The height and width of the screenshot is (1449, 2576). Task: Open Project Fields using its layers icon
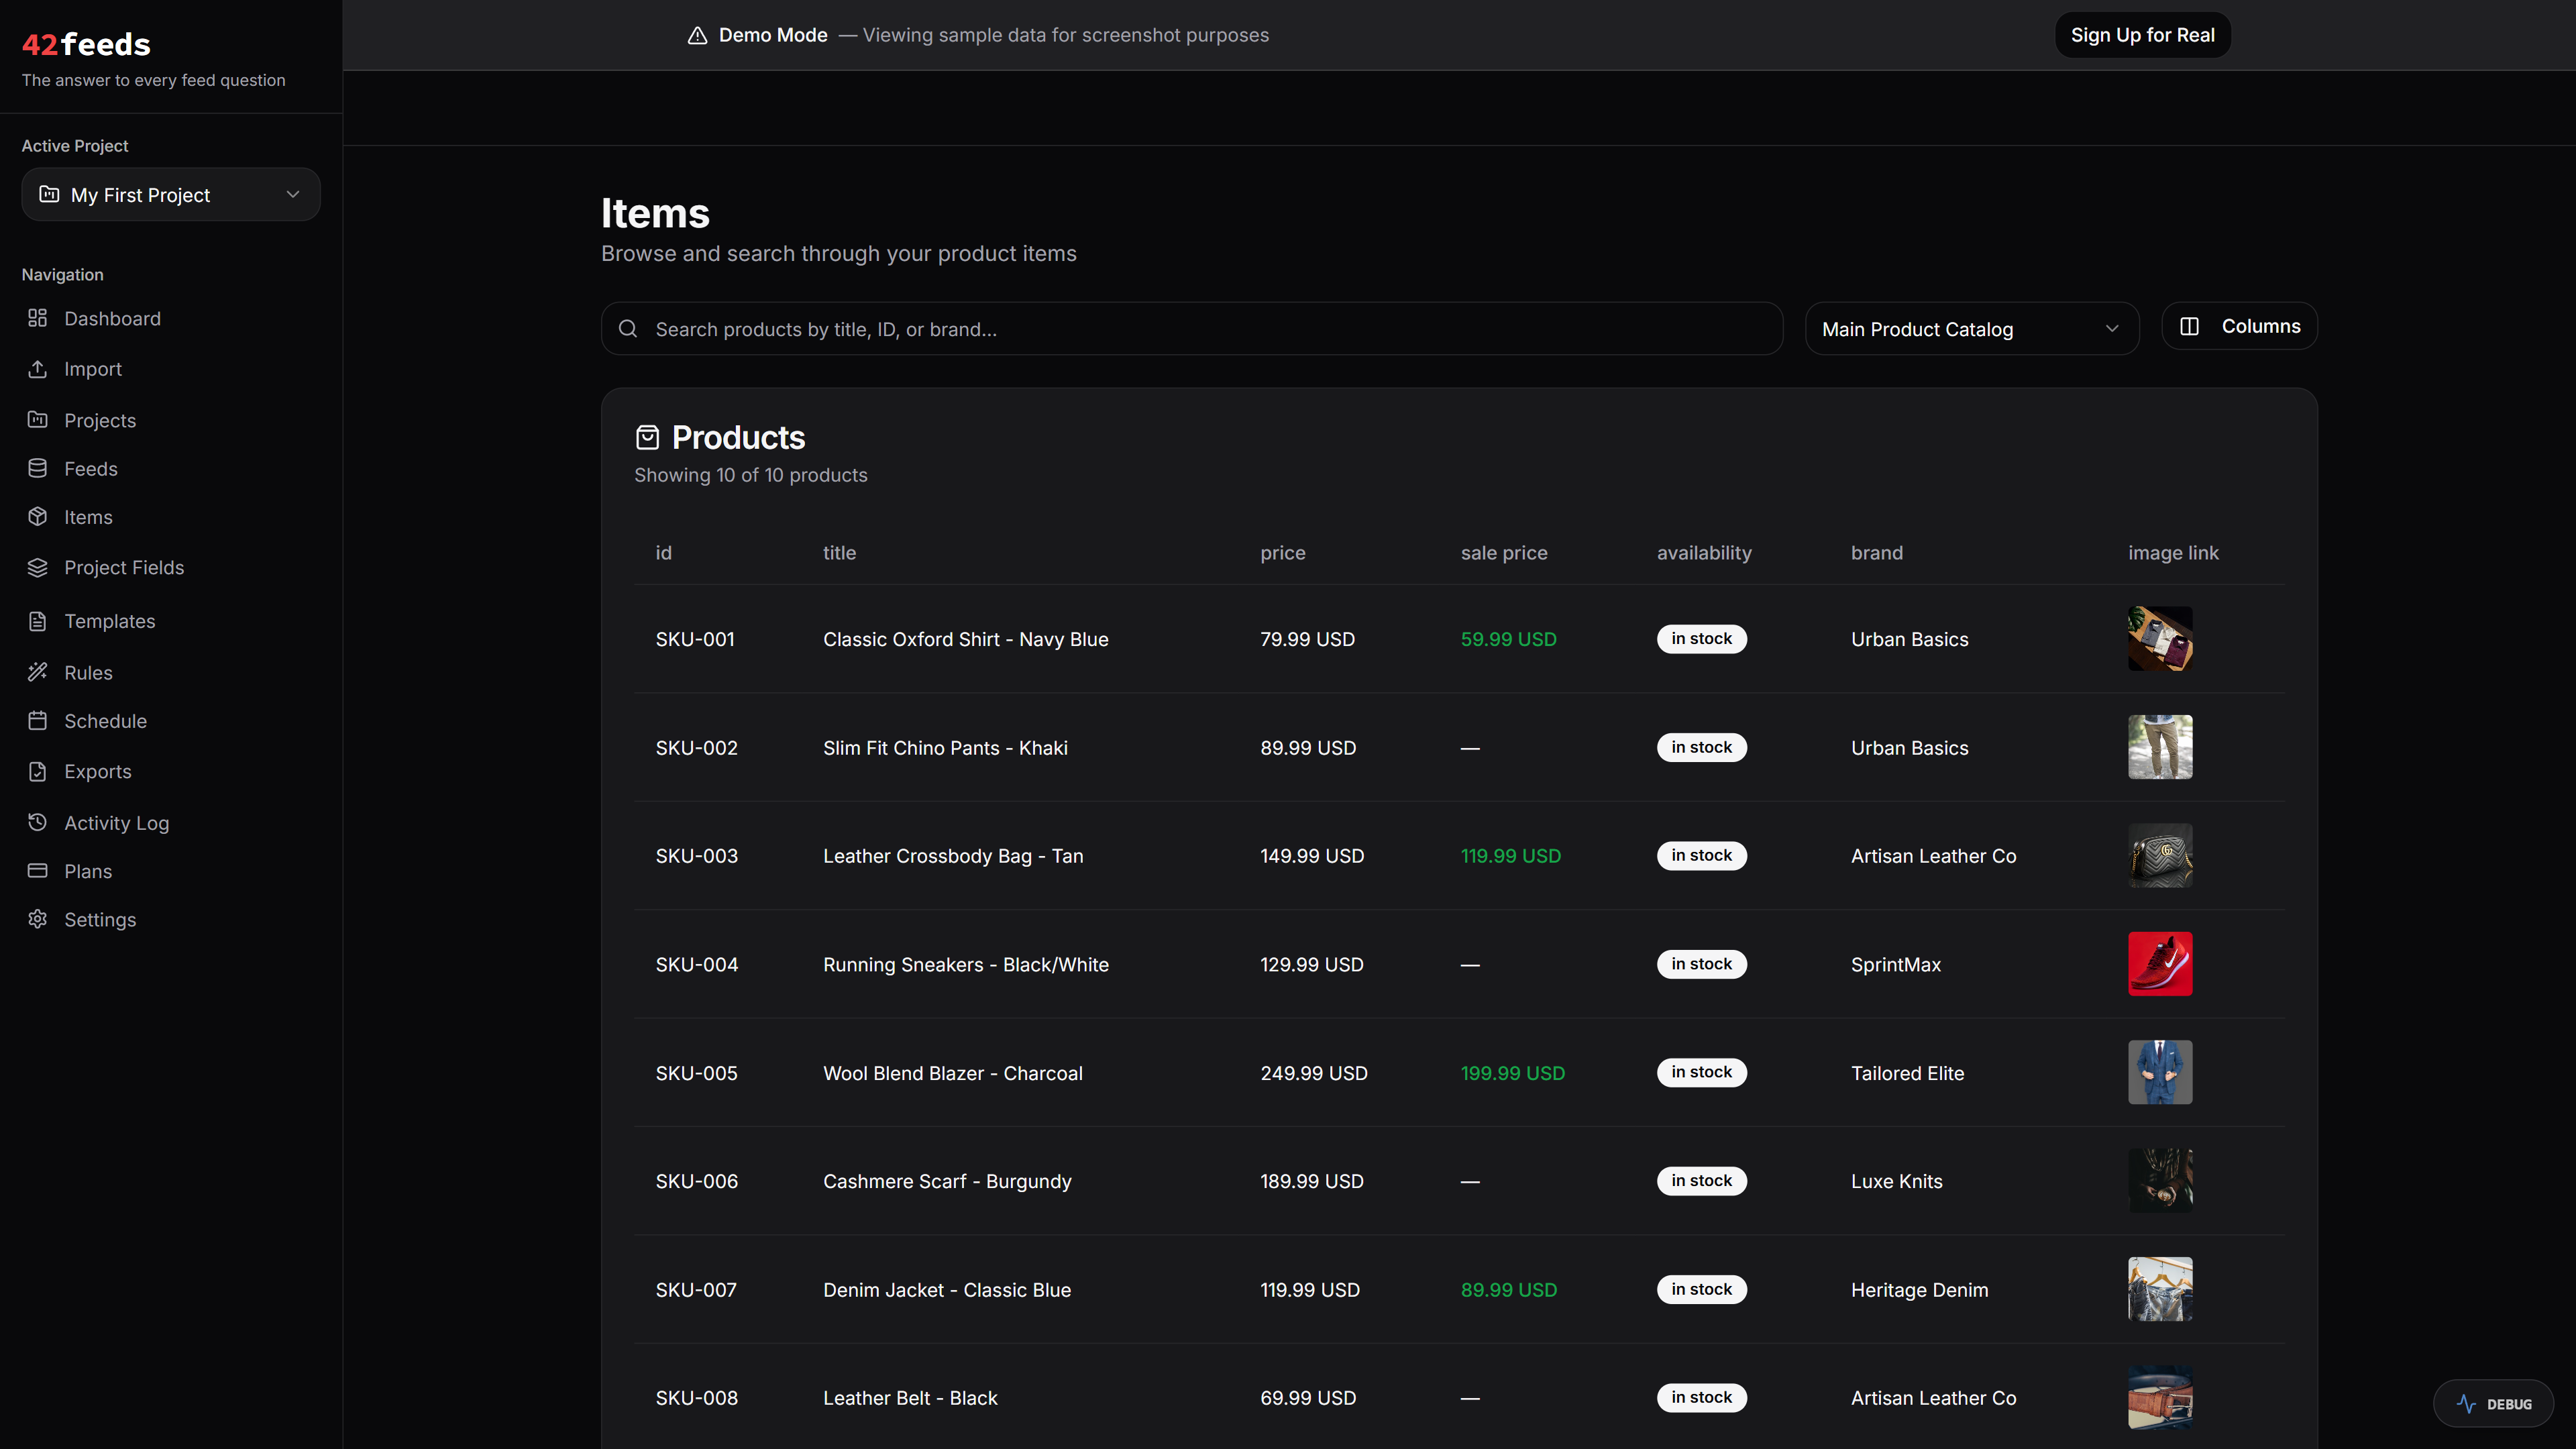tap(38, 567)
